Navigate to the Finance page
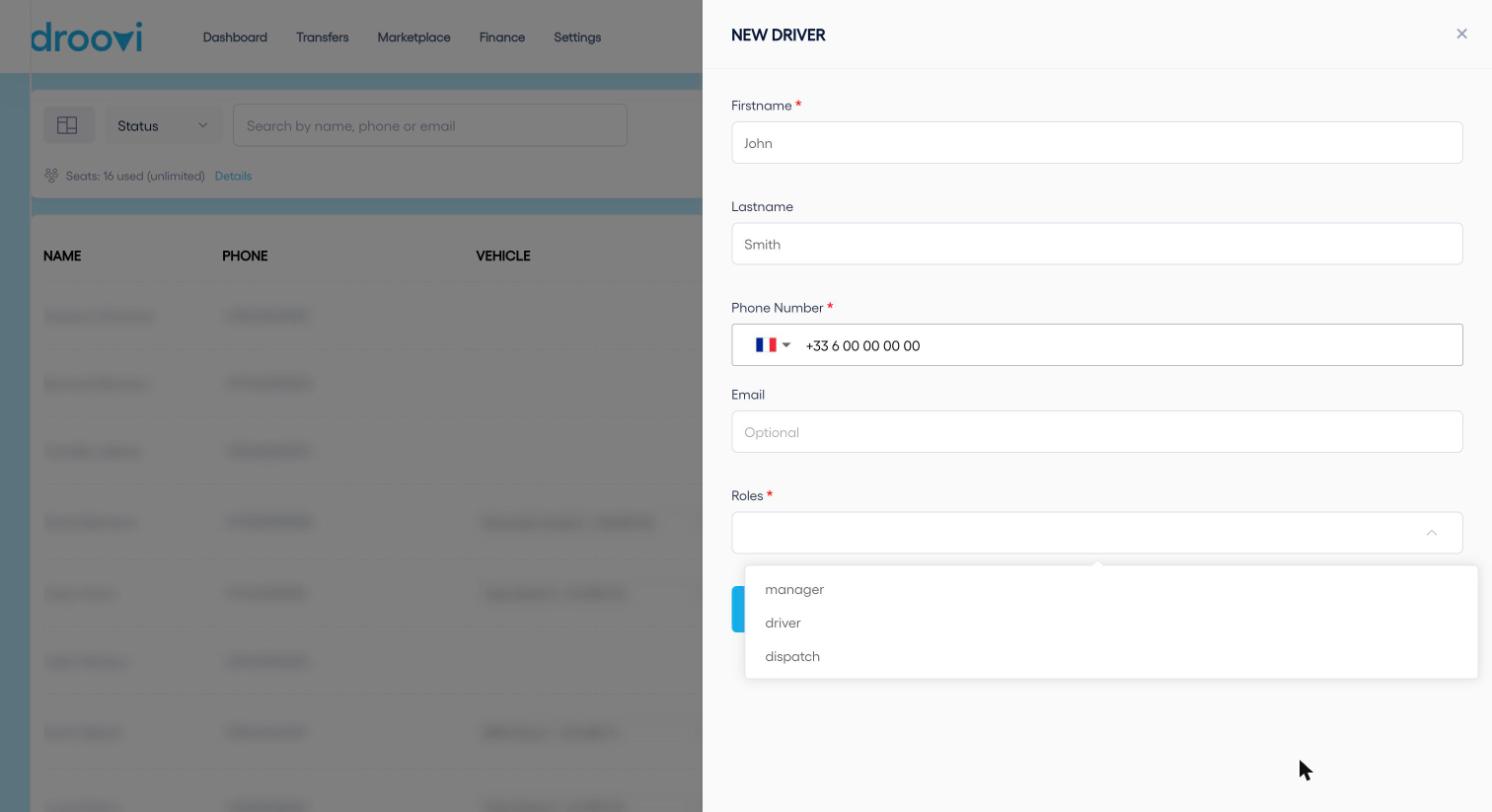Screen dimensions: 1492x812 (x=502, y=37)
